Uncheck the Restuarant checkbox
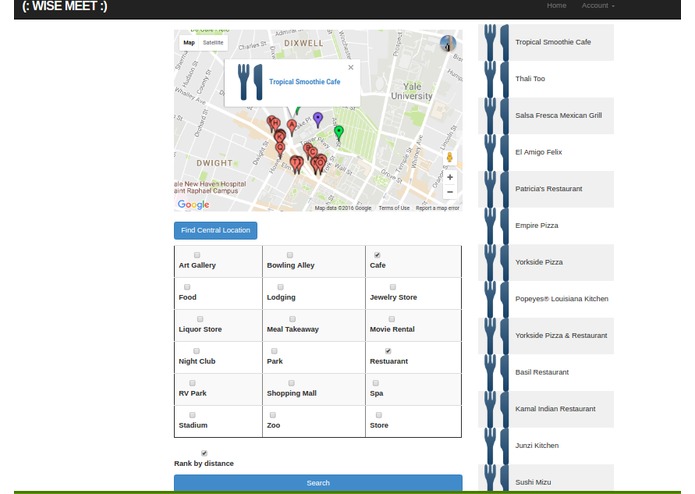Screen dimensions: 695x494 pos(388,351)
